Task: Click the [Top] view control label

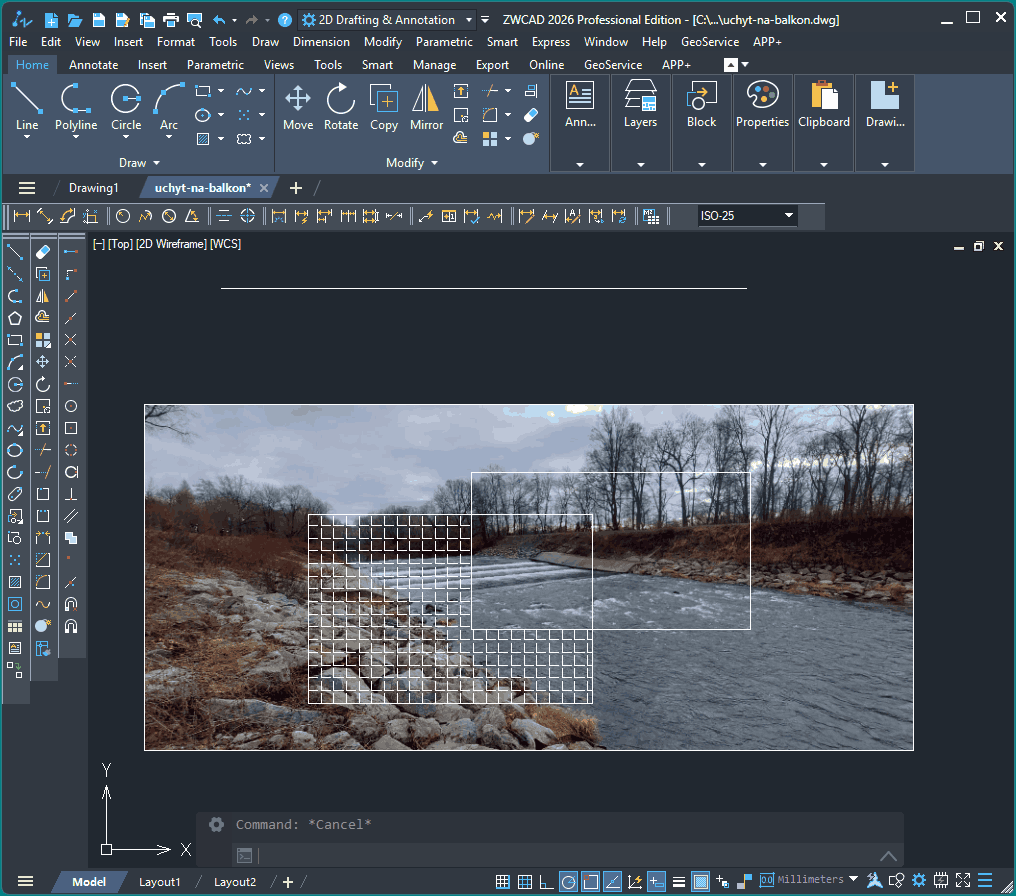Action: coord(120,244)
